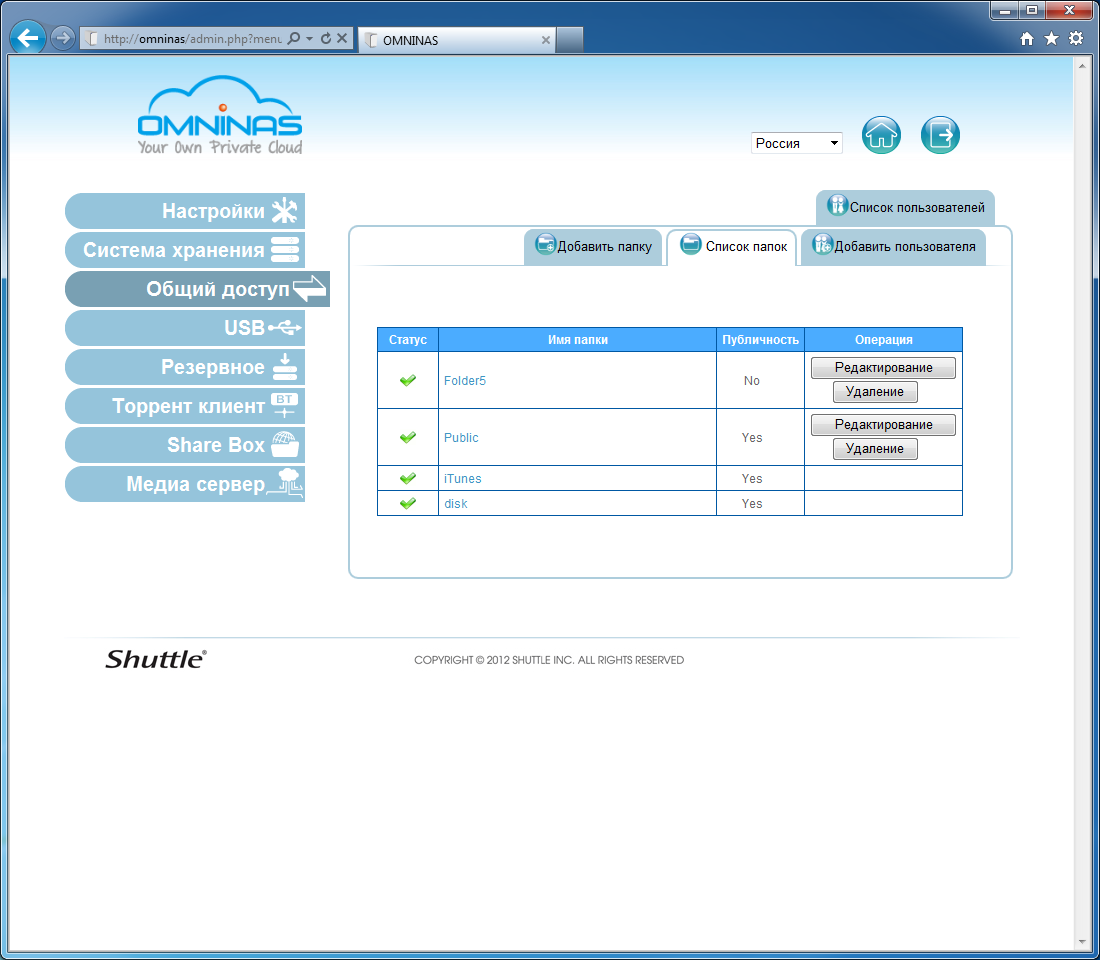Open the address bar dropdown arrow

click(x=309, y=39)
